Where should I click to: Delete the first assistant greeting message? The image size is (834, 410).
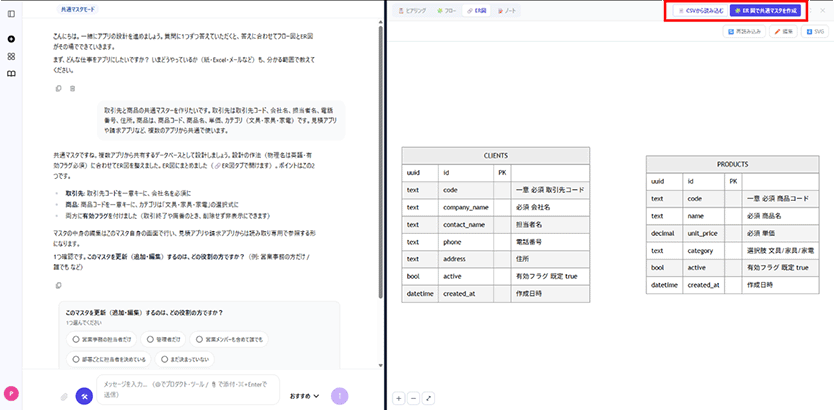[72, 88]
